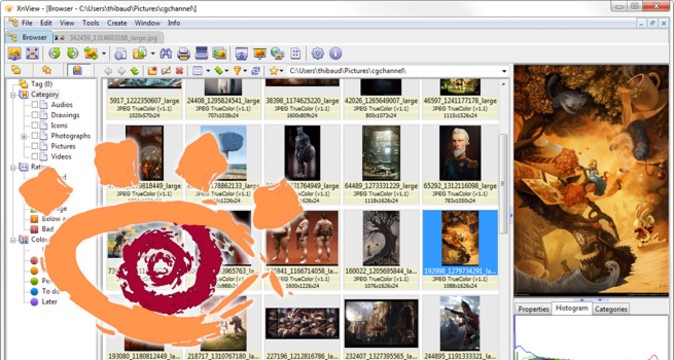Open settings via the gear icon
674x360 pixels.
pos(317,54)
